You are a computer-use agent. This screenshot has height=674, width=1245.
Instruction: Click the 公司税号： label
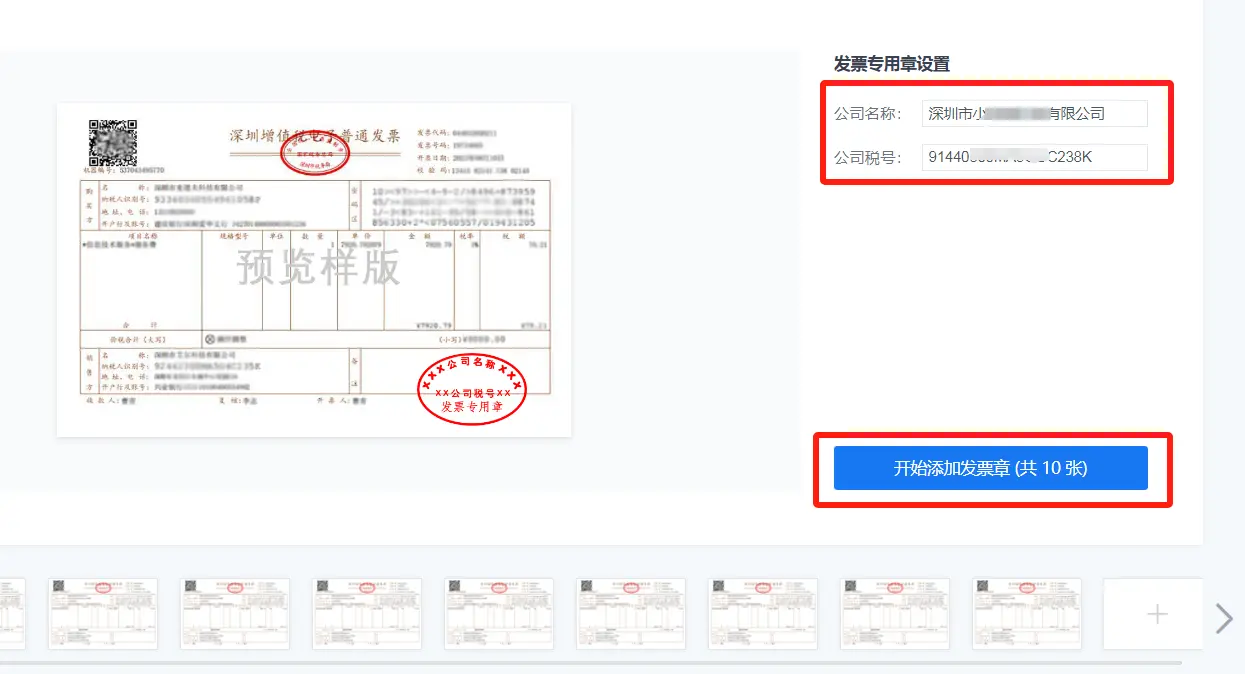click(869, 158)
